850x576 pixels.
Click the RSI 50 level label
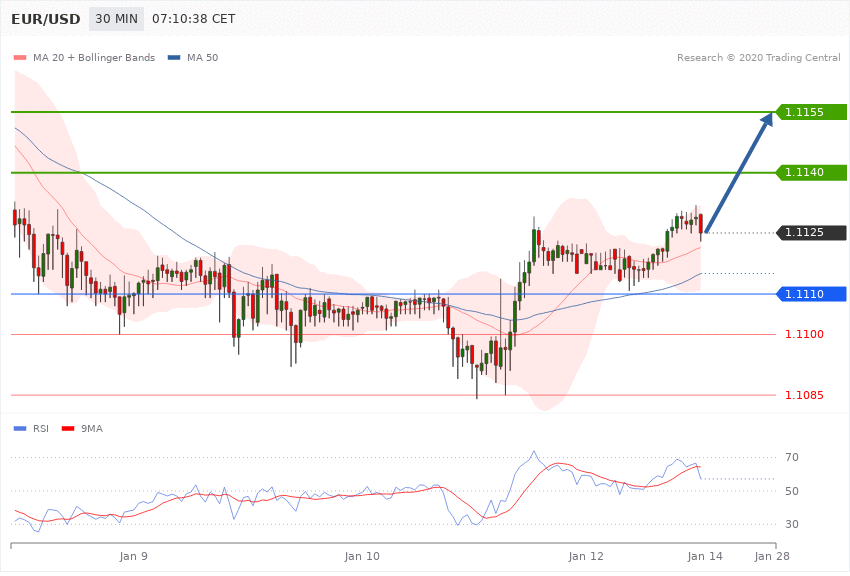791,491
